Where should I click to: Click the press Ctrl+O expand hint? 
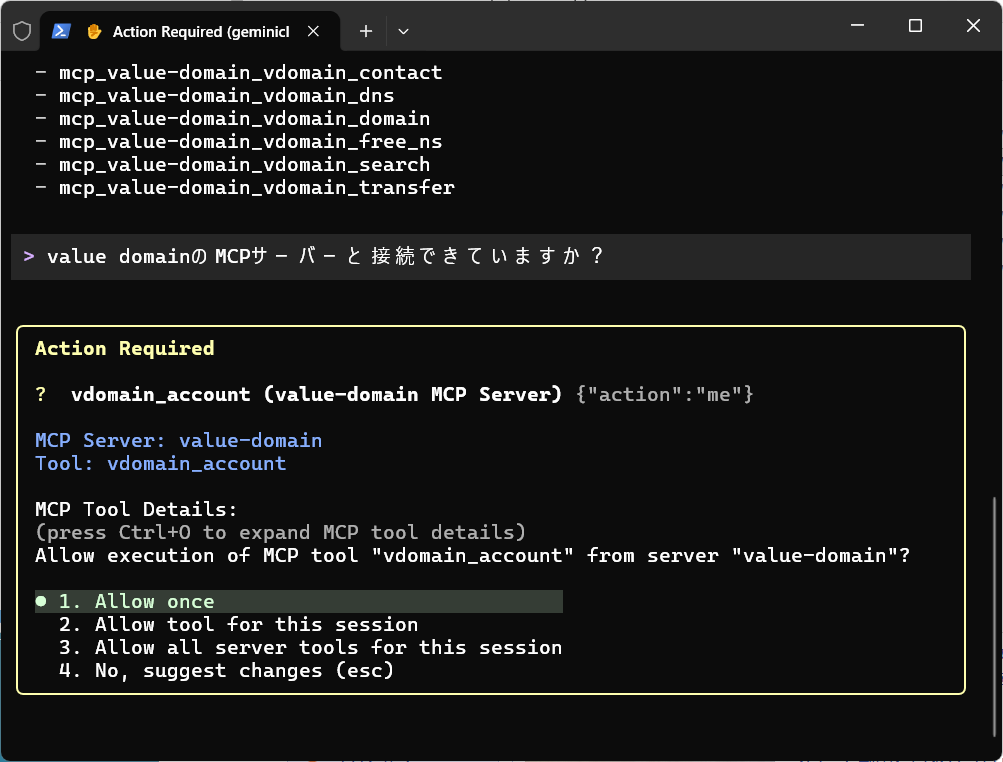click(x=281, y=532)
